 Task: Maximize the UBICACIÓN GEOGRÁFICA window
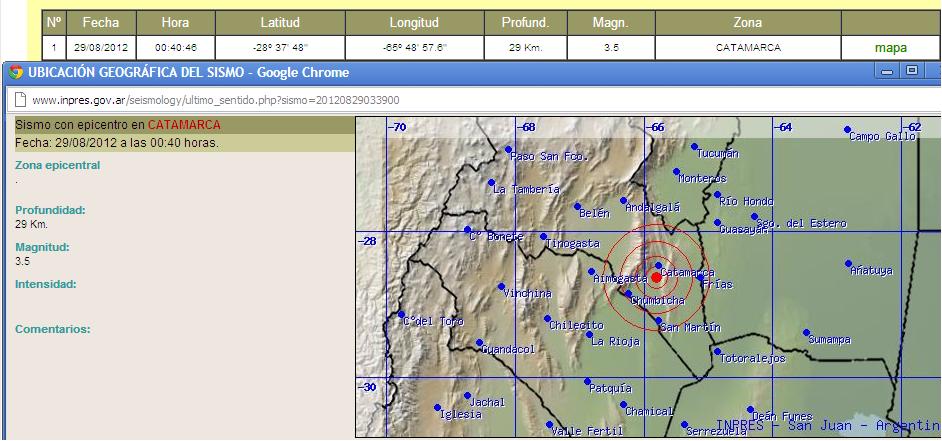coord(911,71)
